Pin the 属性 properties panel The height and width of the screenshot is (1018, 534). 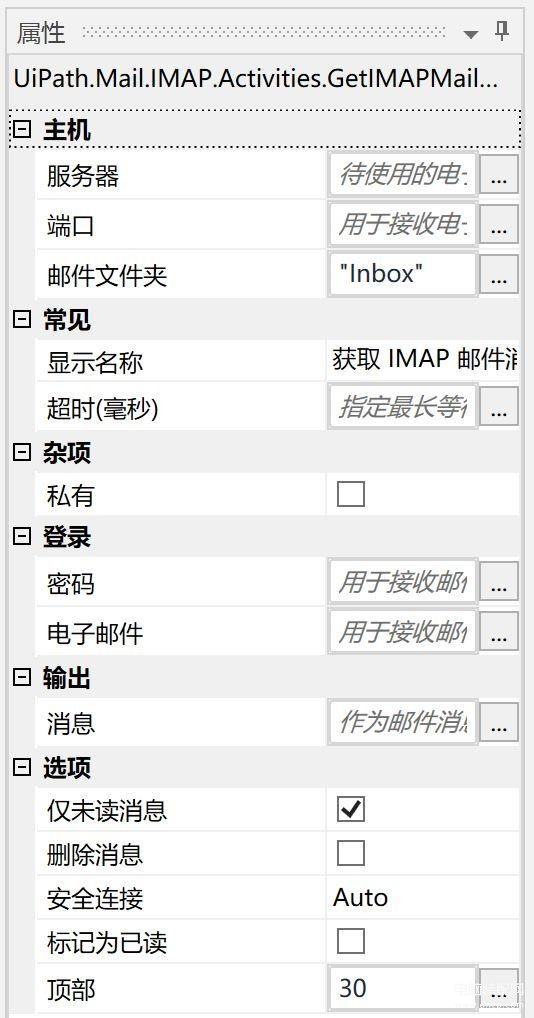click(x=502, y=31)
